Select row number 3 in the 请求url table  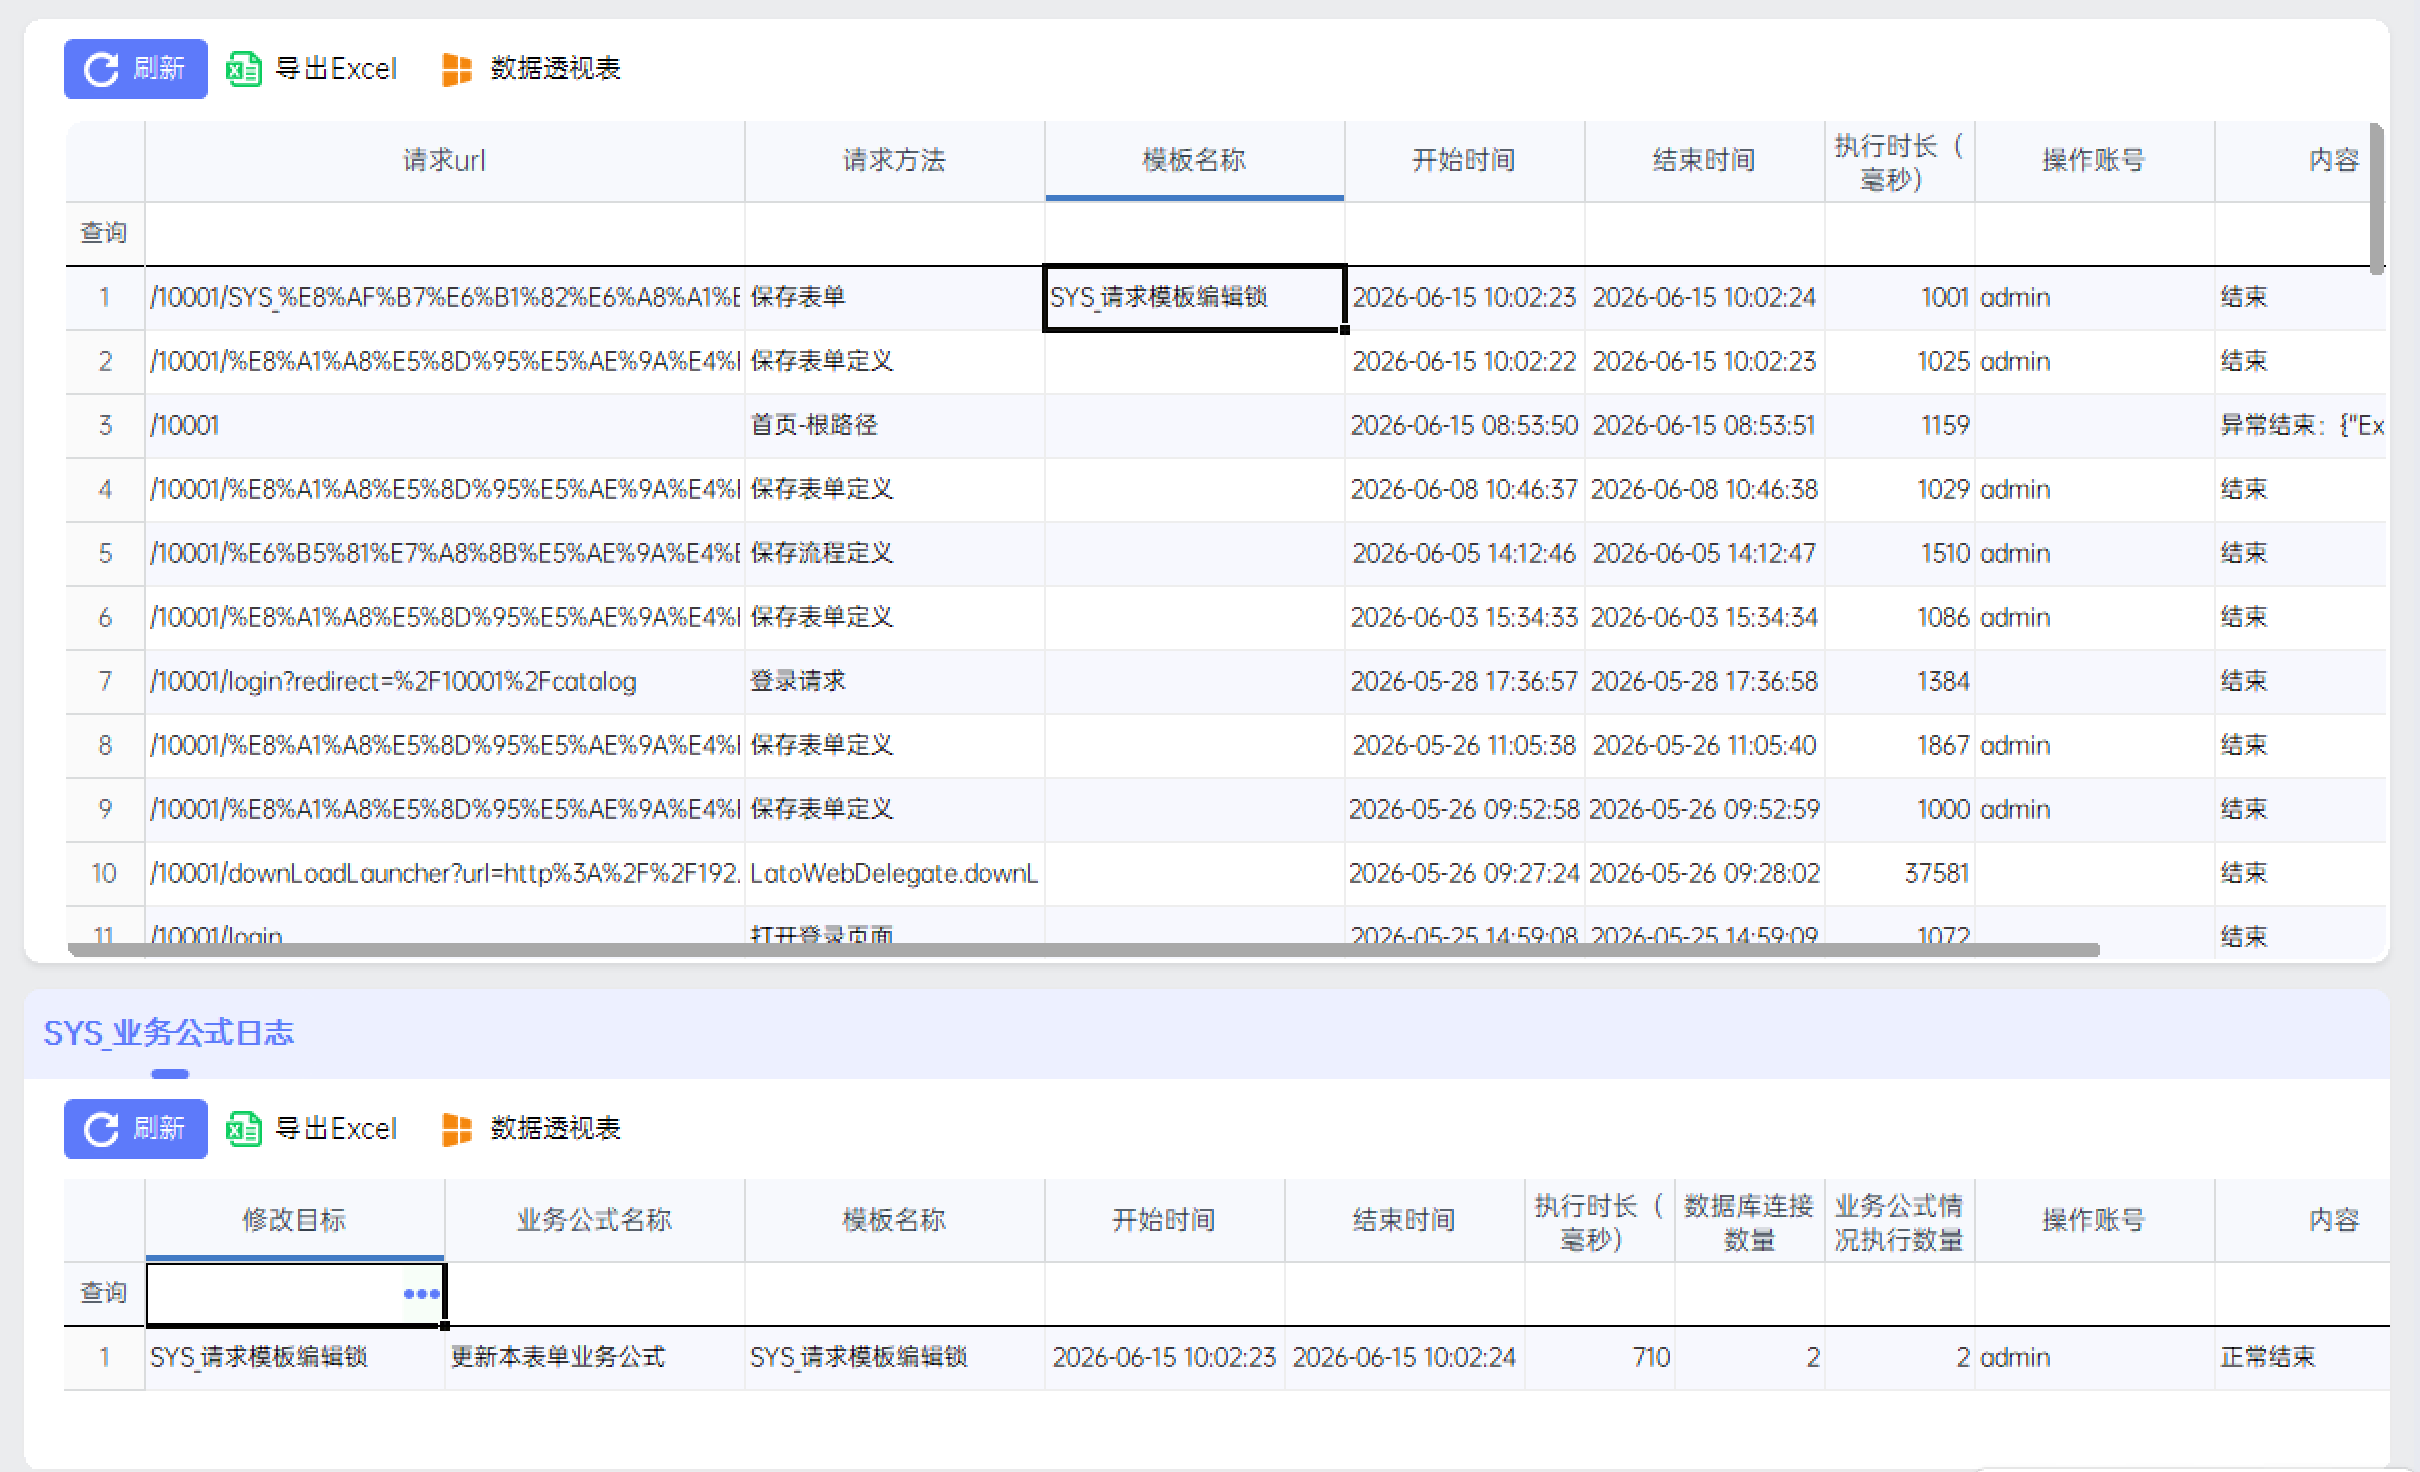[105, 426]
